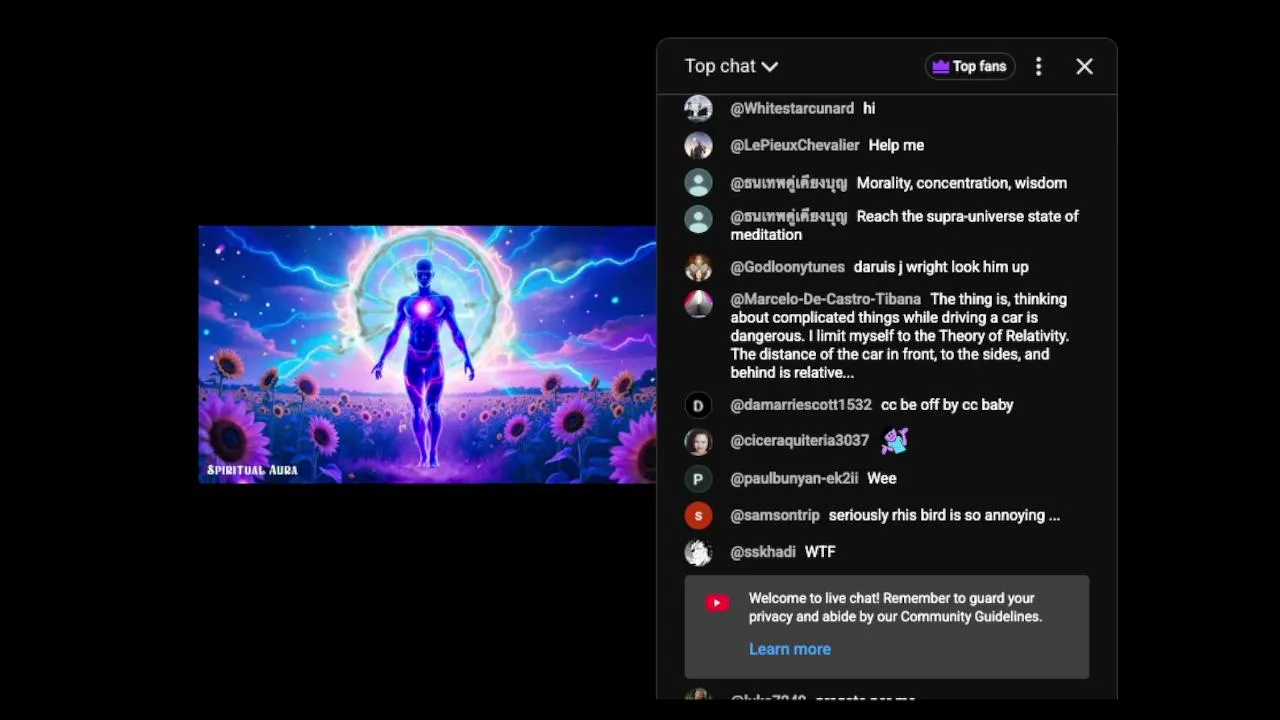1280x720 pixels.
Task: Click the chevron next to Top chat
Action: coord(770,67)
